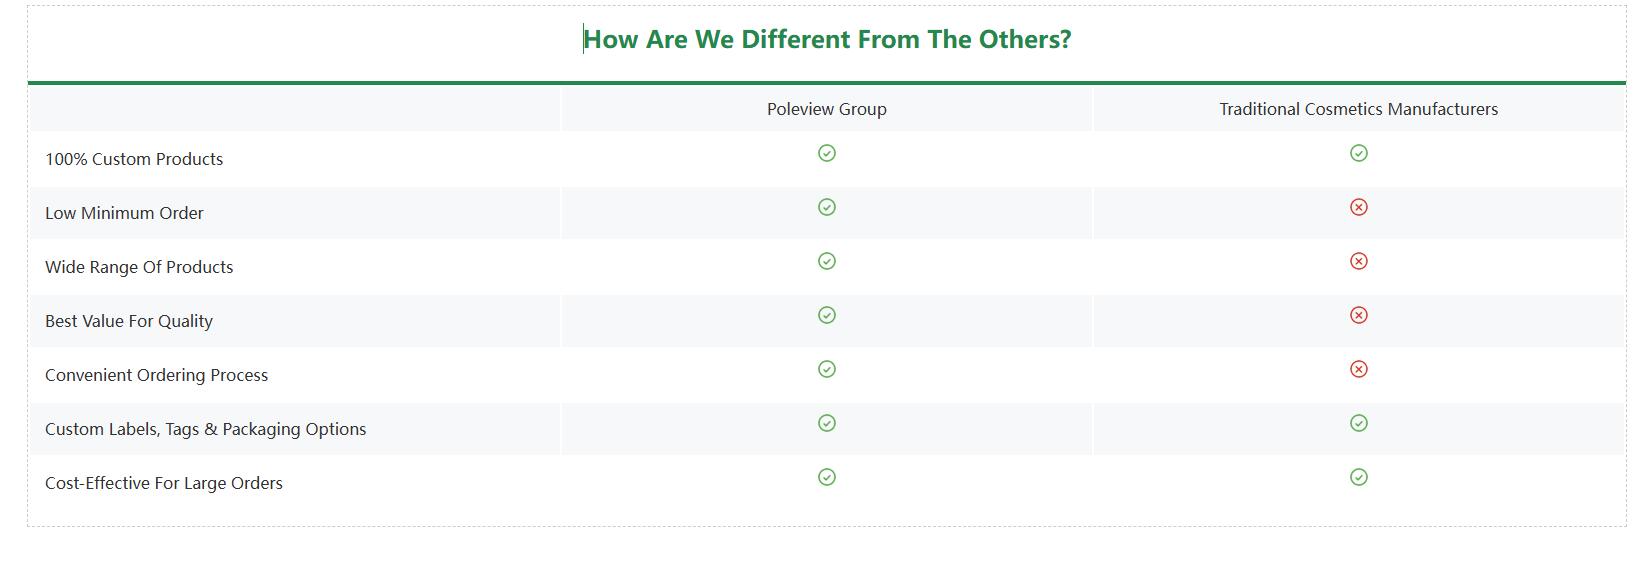Click Traditional Manufacturers red X for Wide Range Of Products

[x=1359, y=261]
